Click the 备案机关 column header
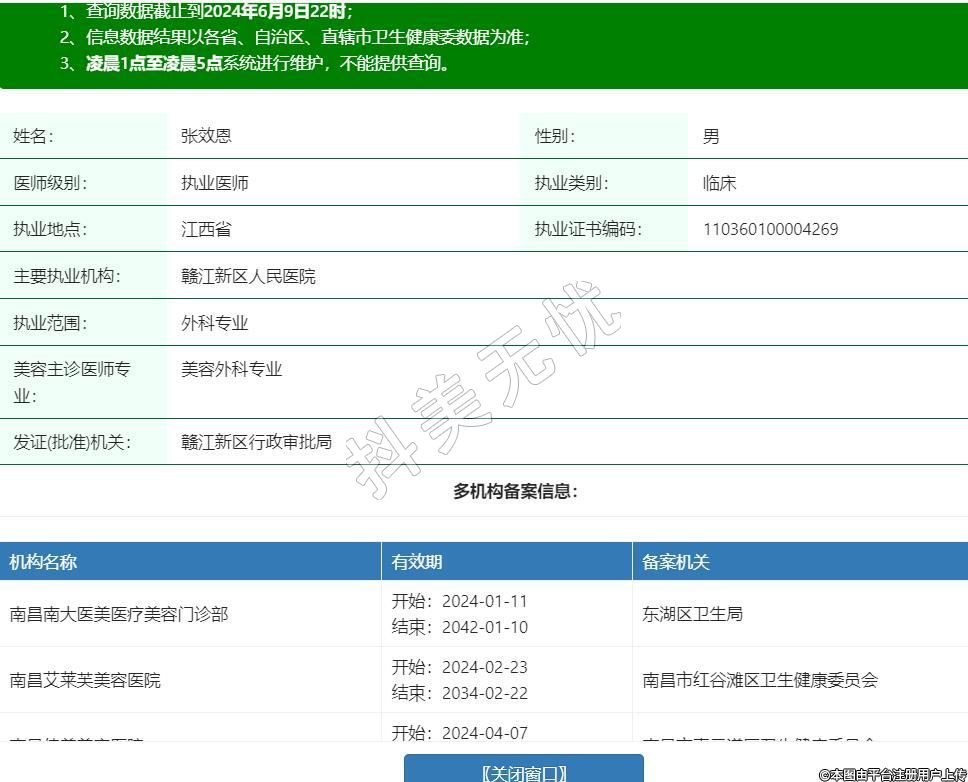 click(x=676, y=562)
